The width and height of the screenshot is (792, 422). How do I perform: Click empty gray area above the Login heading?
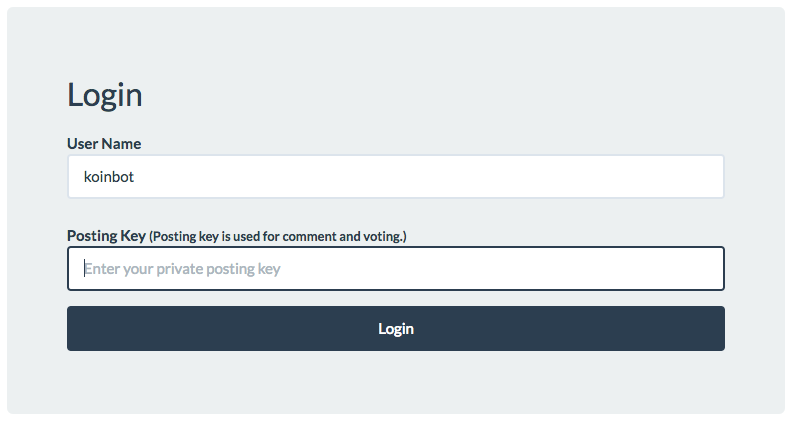395,40
